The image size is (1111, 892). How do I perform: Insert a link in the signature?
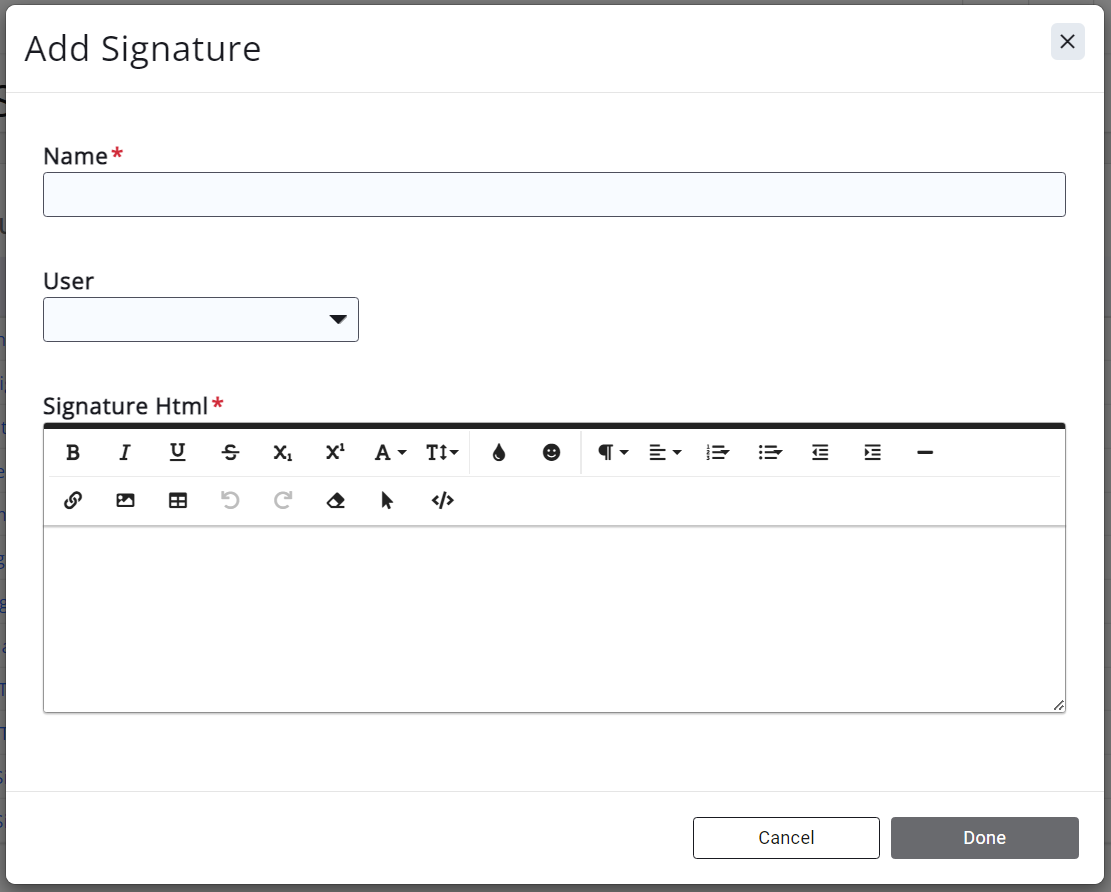[x=73, y=501]
